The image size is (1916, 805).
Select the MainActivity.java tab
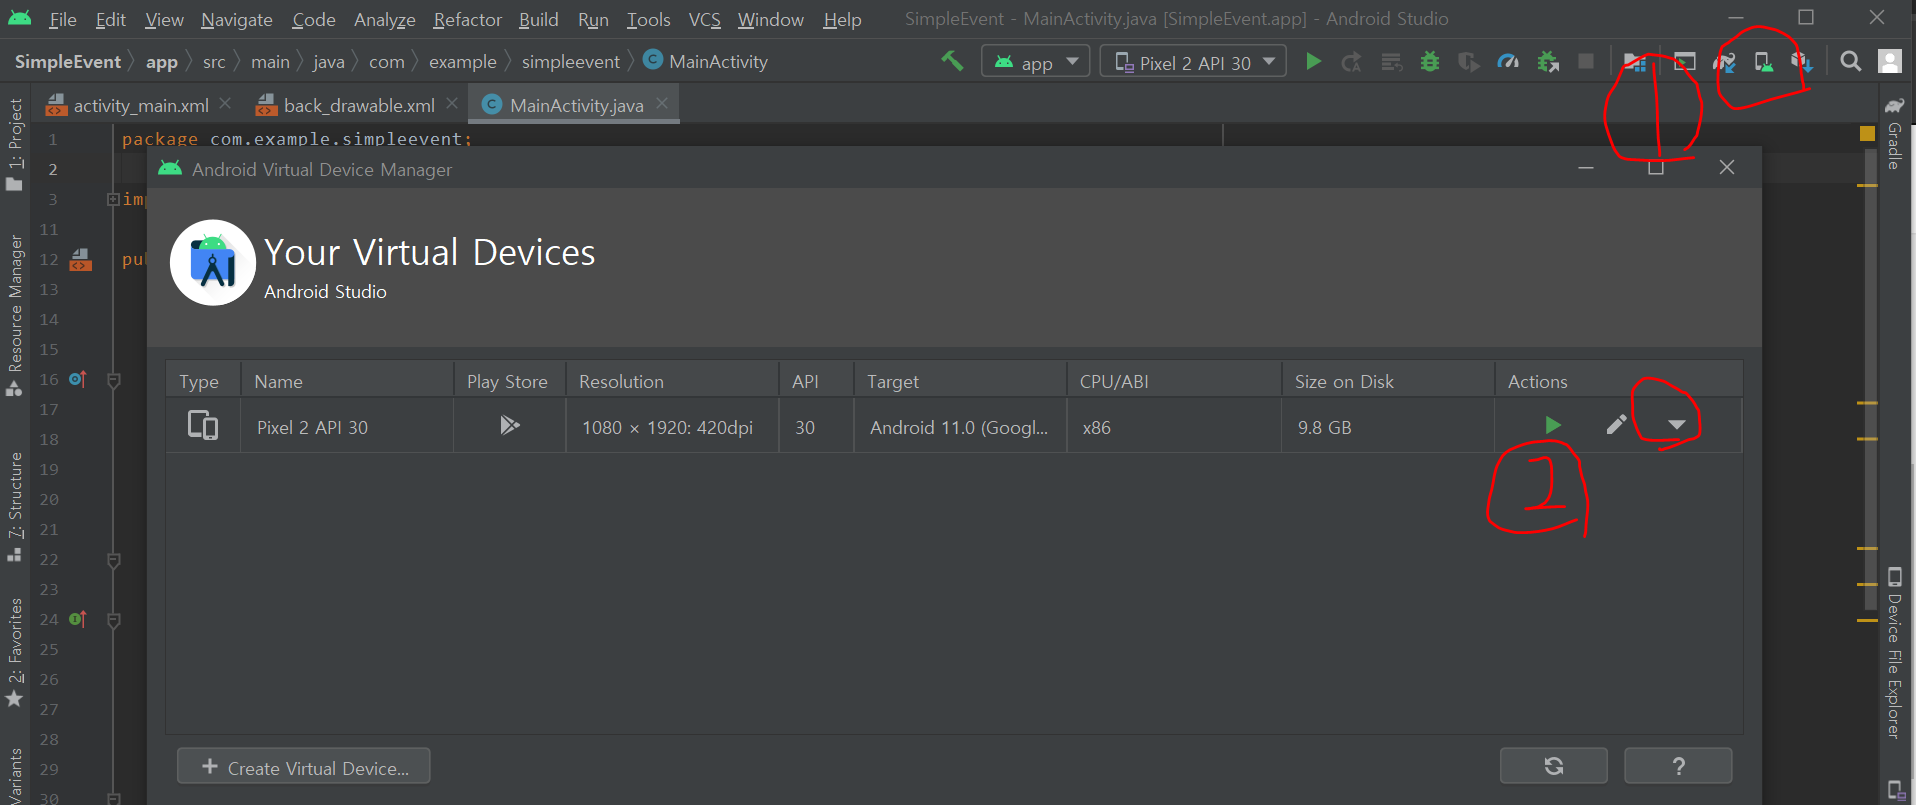click(x=576, y=105)
